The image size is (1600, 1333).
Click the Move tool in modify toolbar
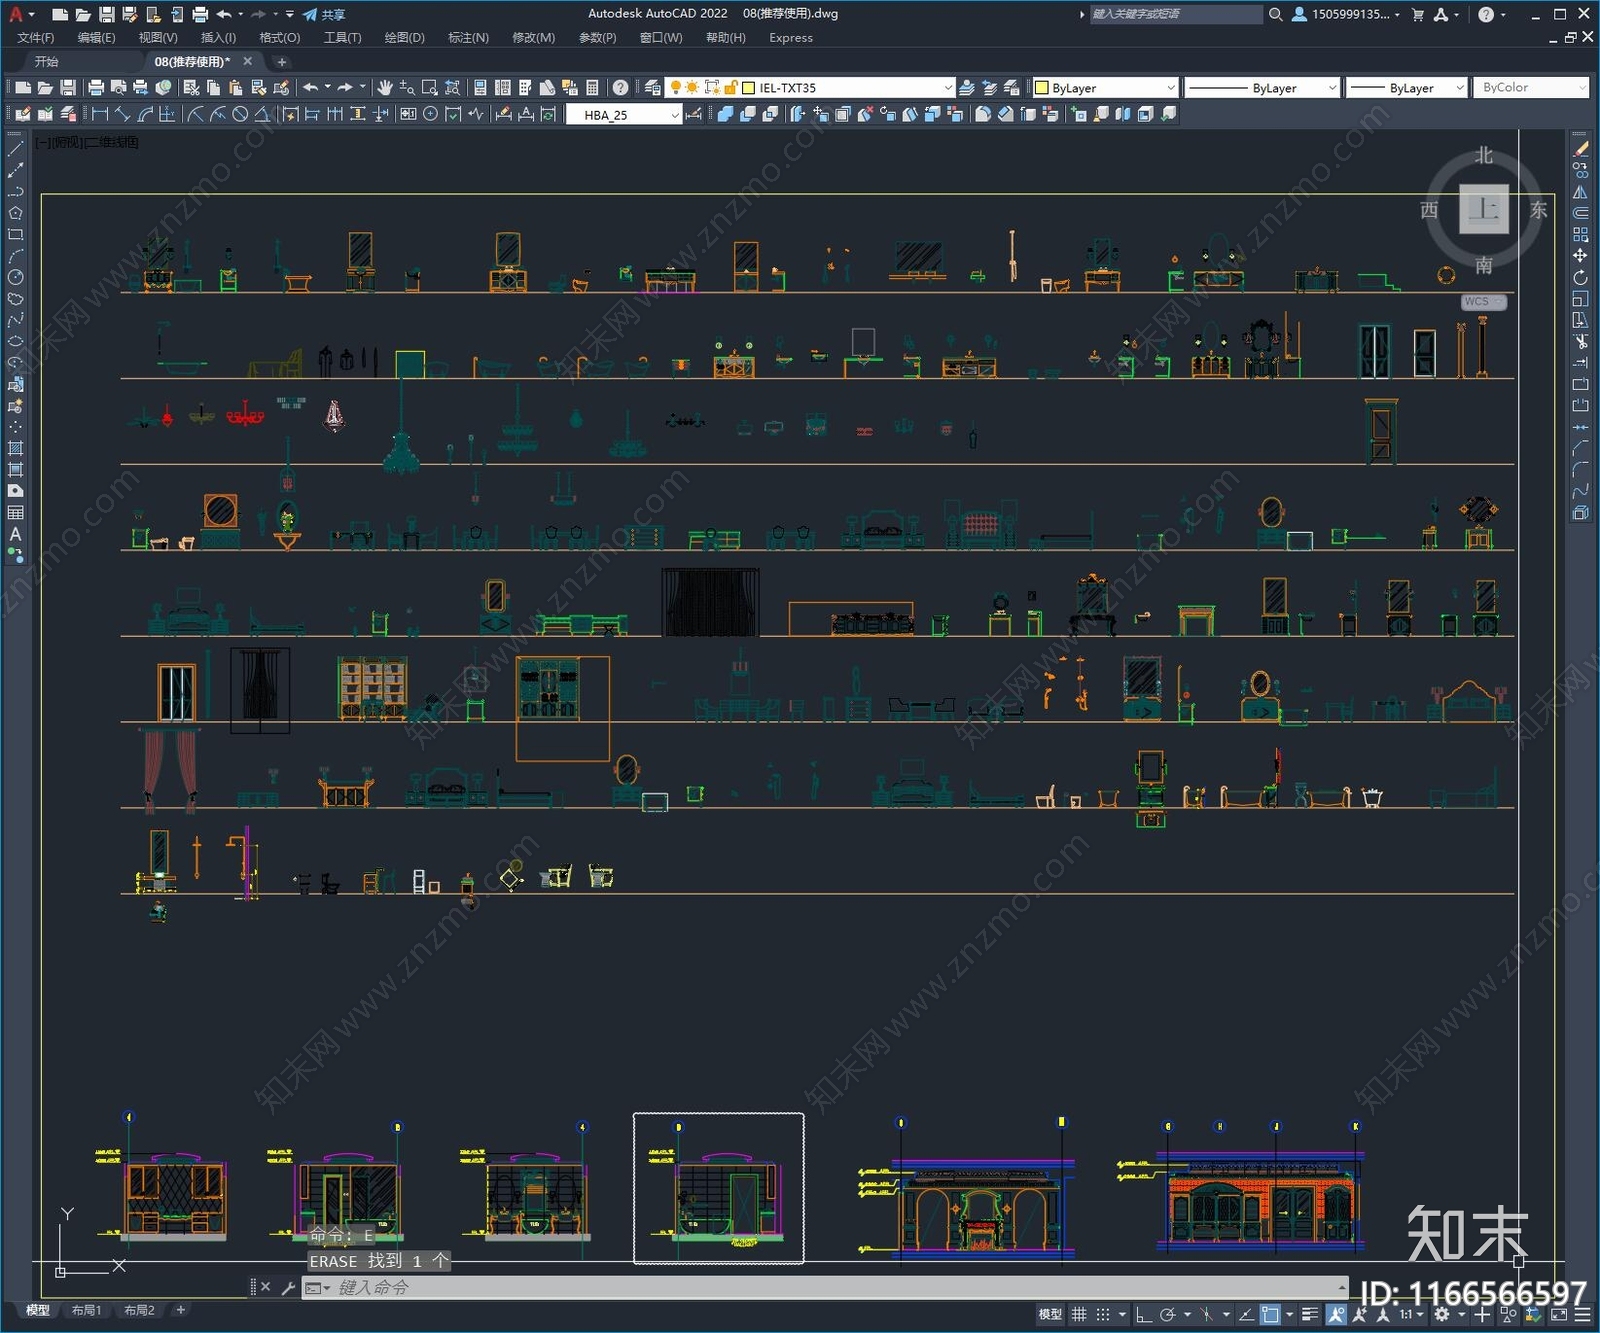click(x=1580, y=256)
